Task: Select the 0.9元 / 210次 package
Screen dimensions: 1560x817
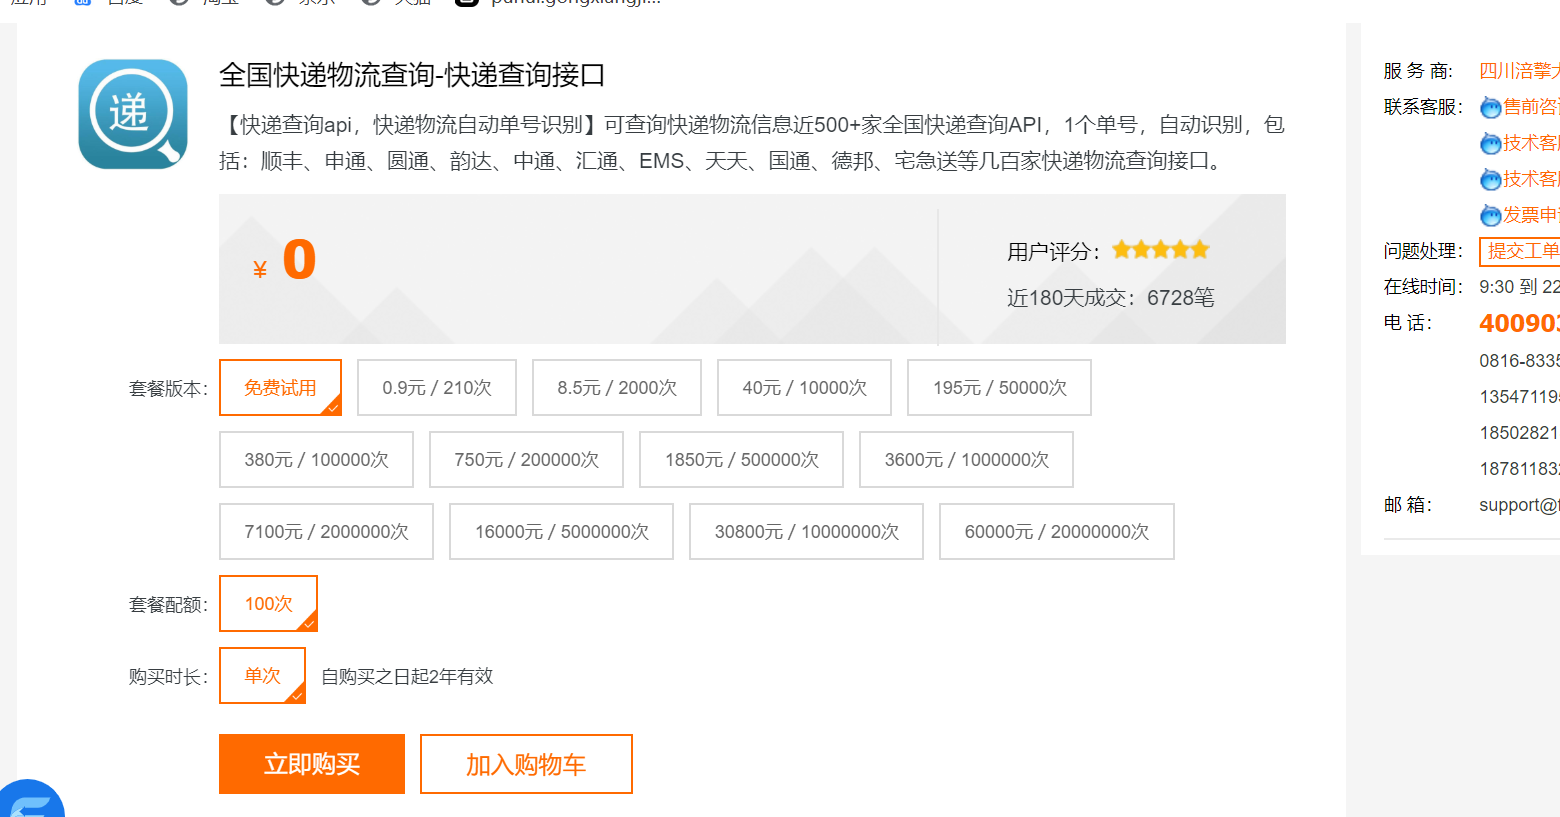Action: tap(437, 387)
